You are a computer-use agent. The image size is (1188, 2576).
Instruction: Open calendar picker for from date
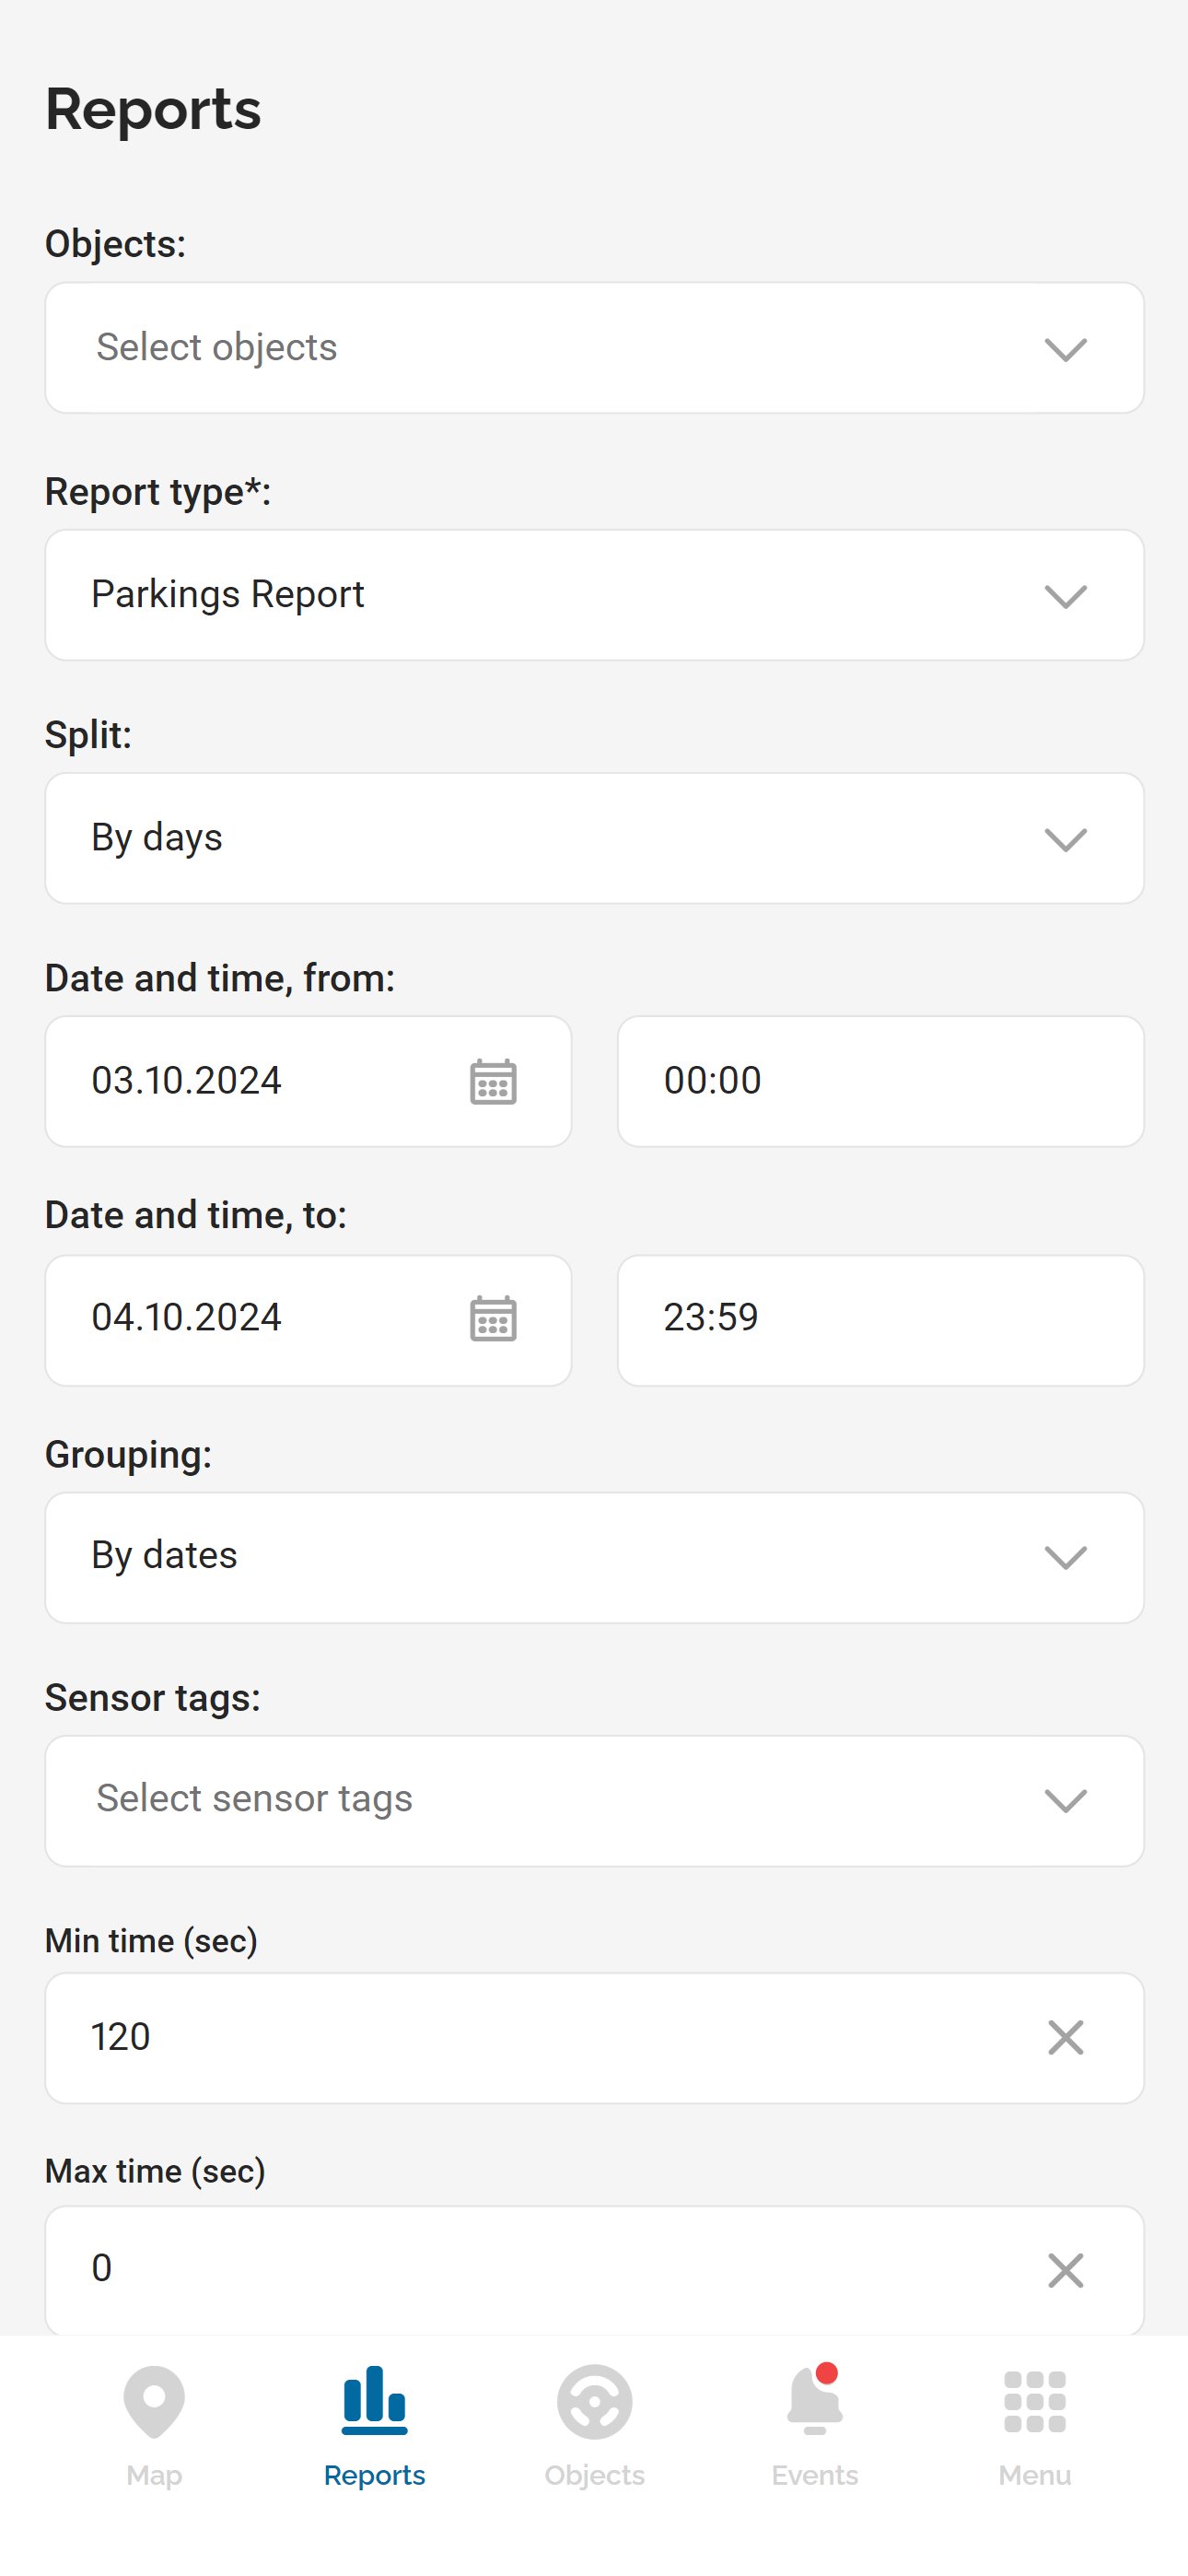pyautogui.click(x=493, y=1082)
